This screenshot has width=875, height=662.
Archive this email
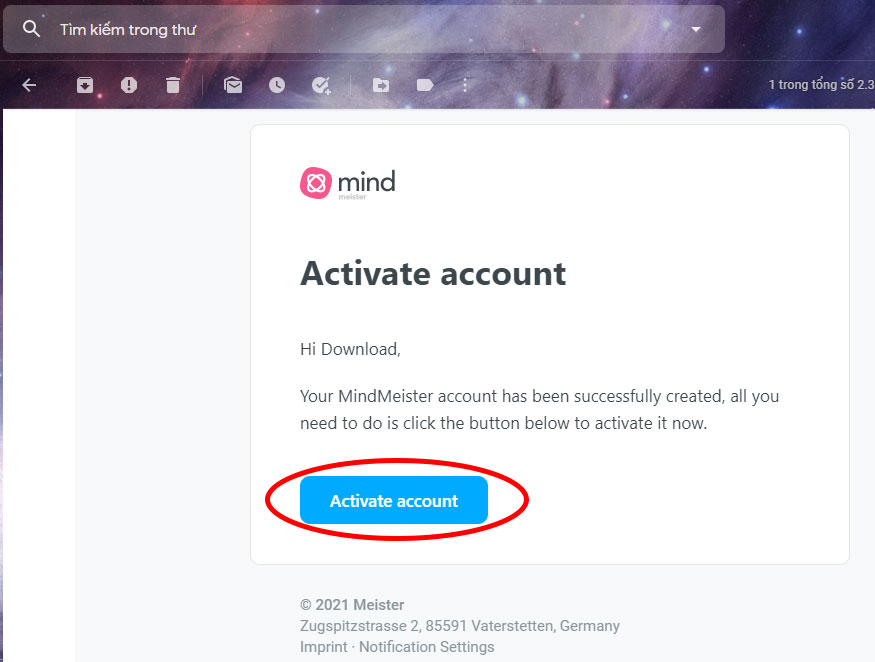pyautogui.click(x=85, y=85)
